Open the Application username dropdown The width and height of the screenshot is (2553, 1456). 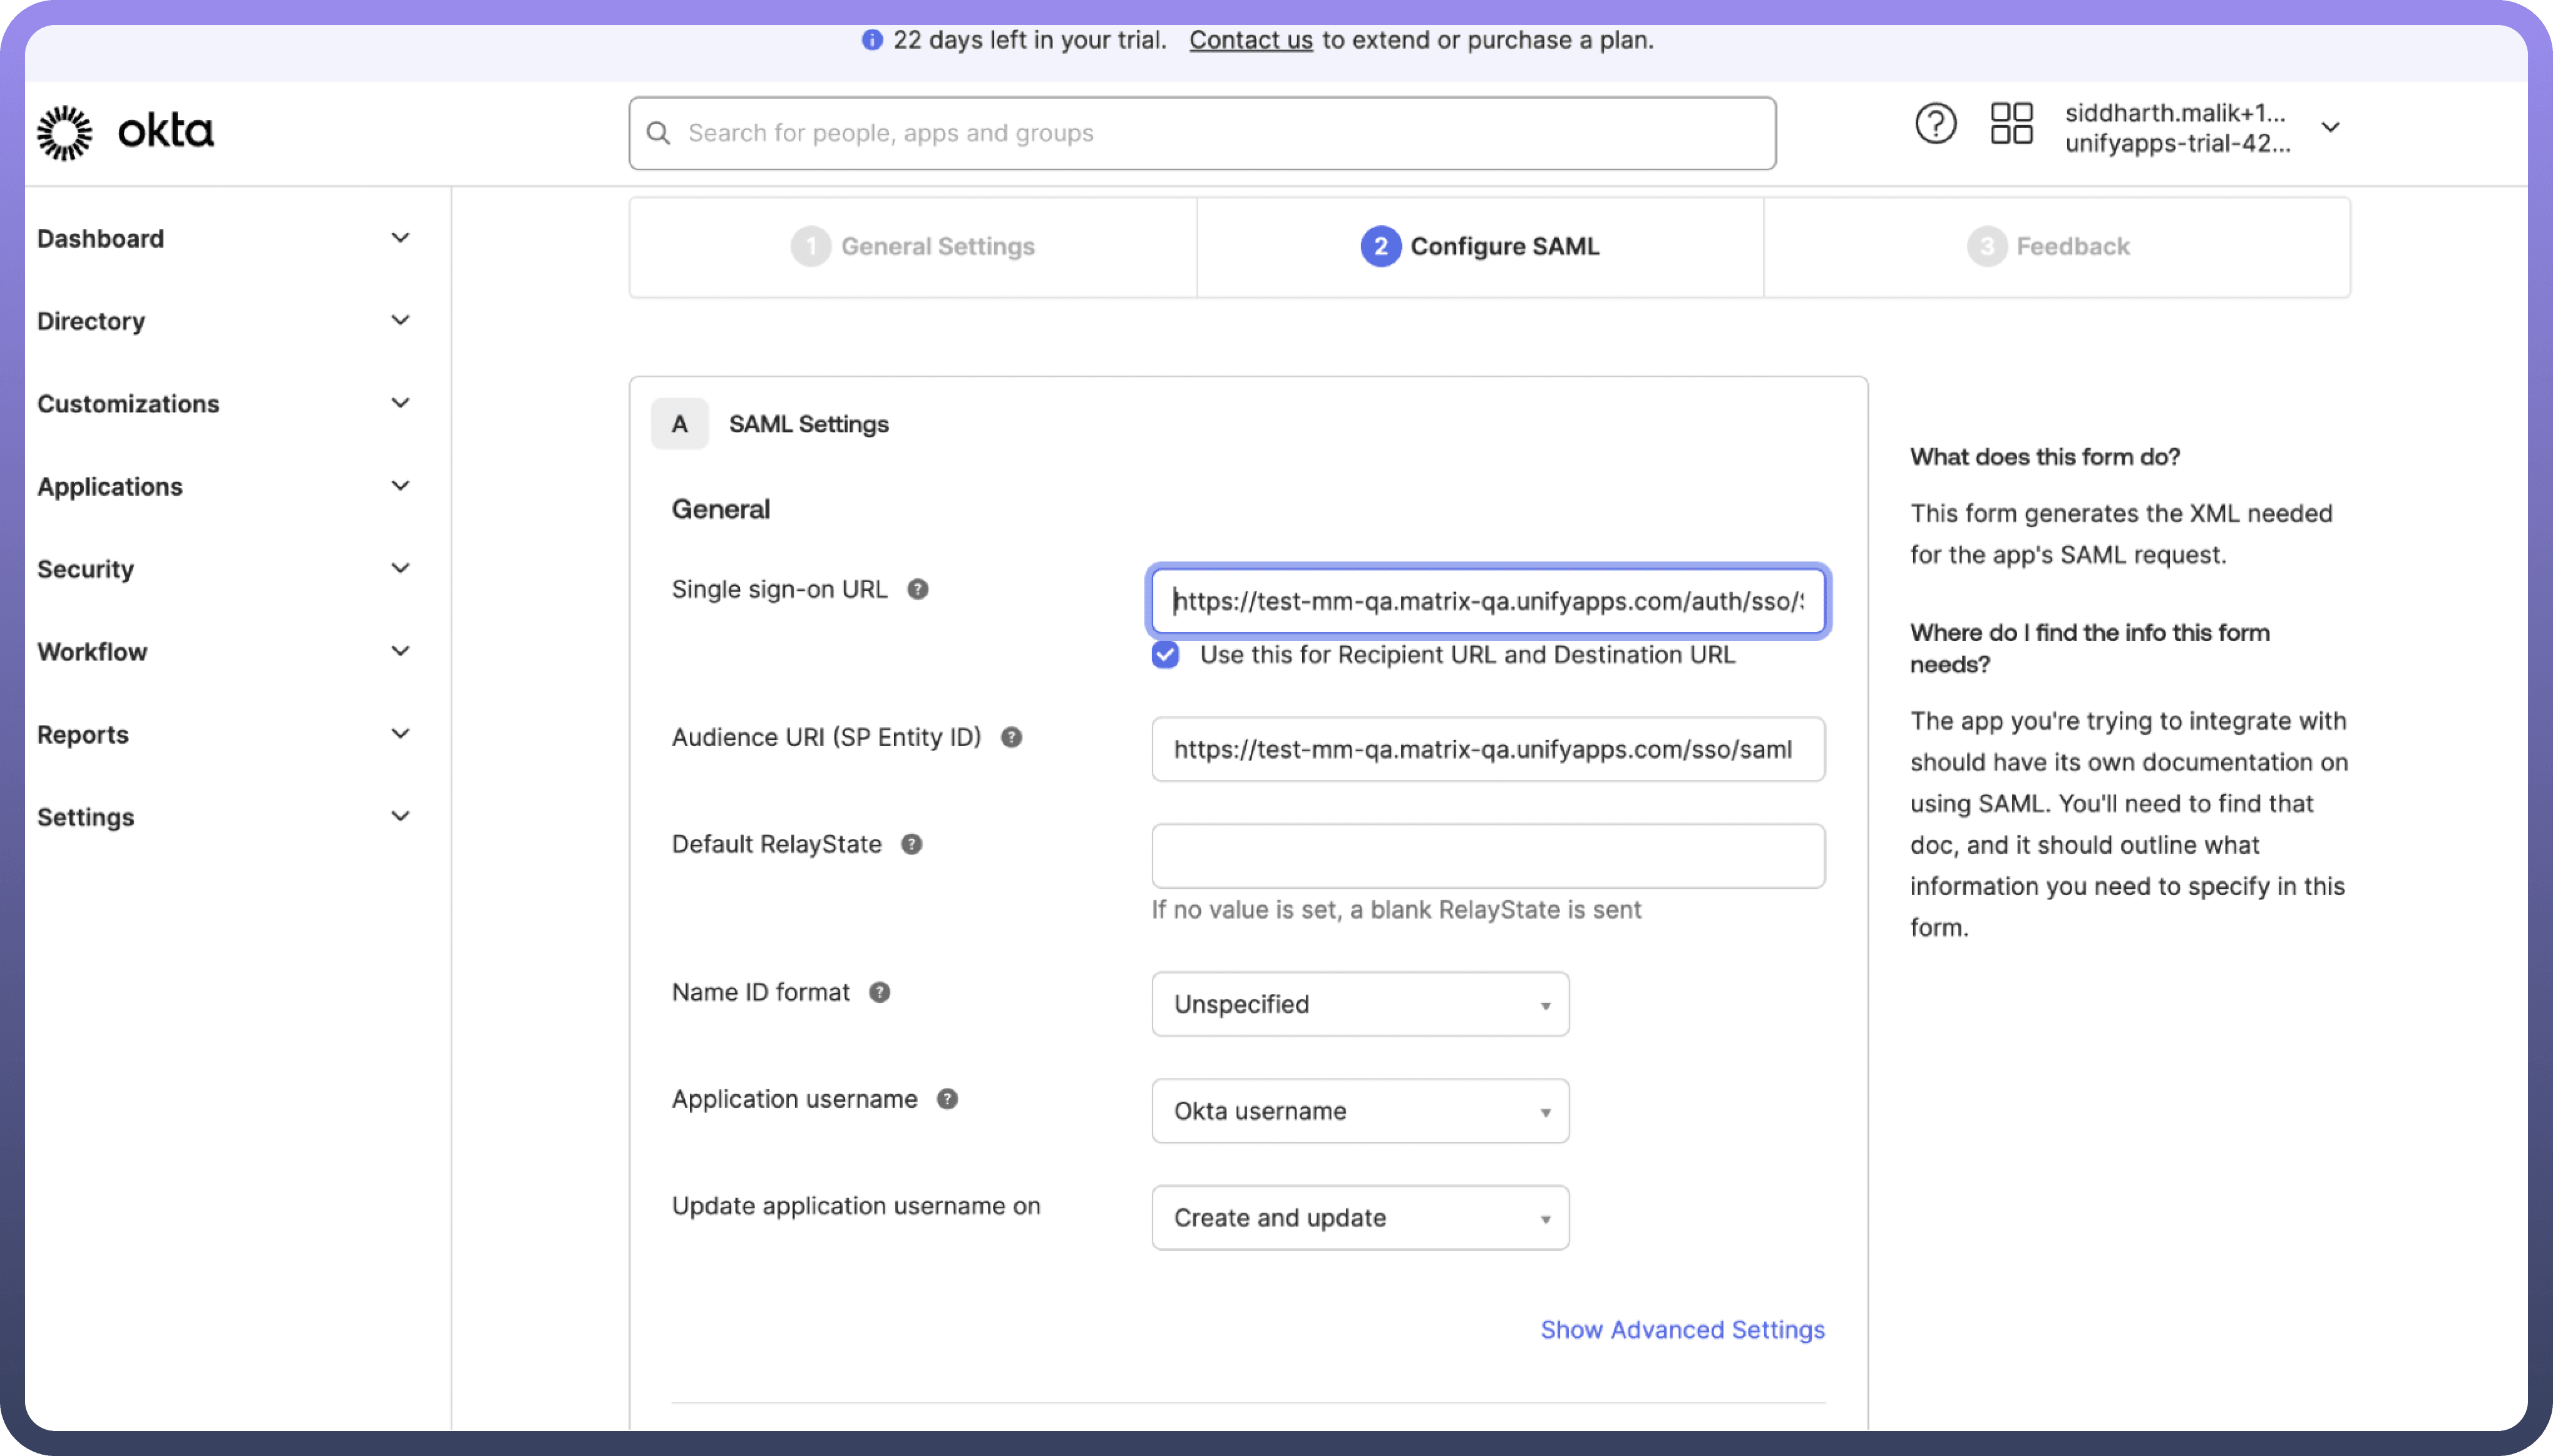(1359, 1111)
